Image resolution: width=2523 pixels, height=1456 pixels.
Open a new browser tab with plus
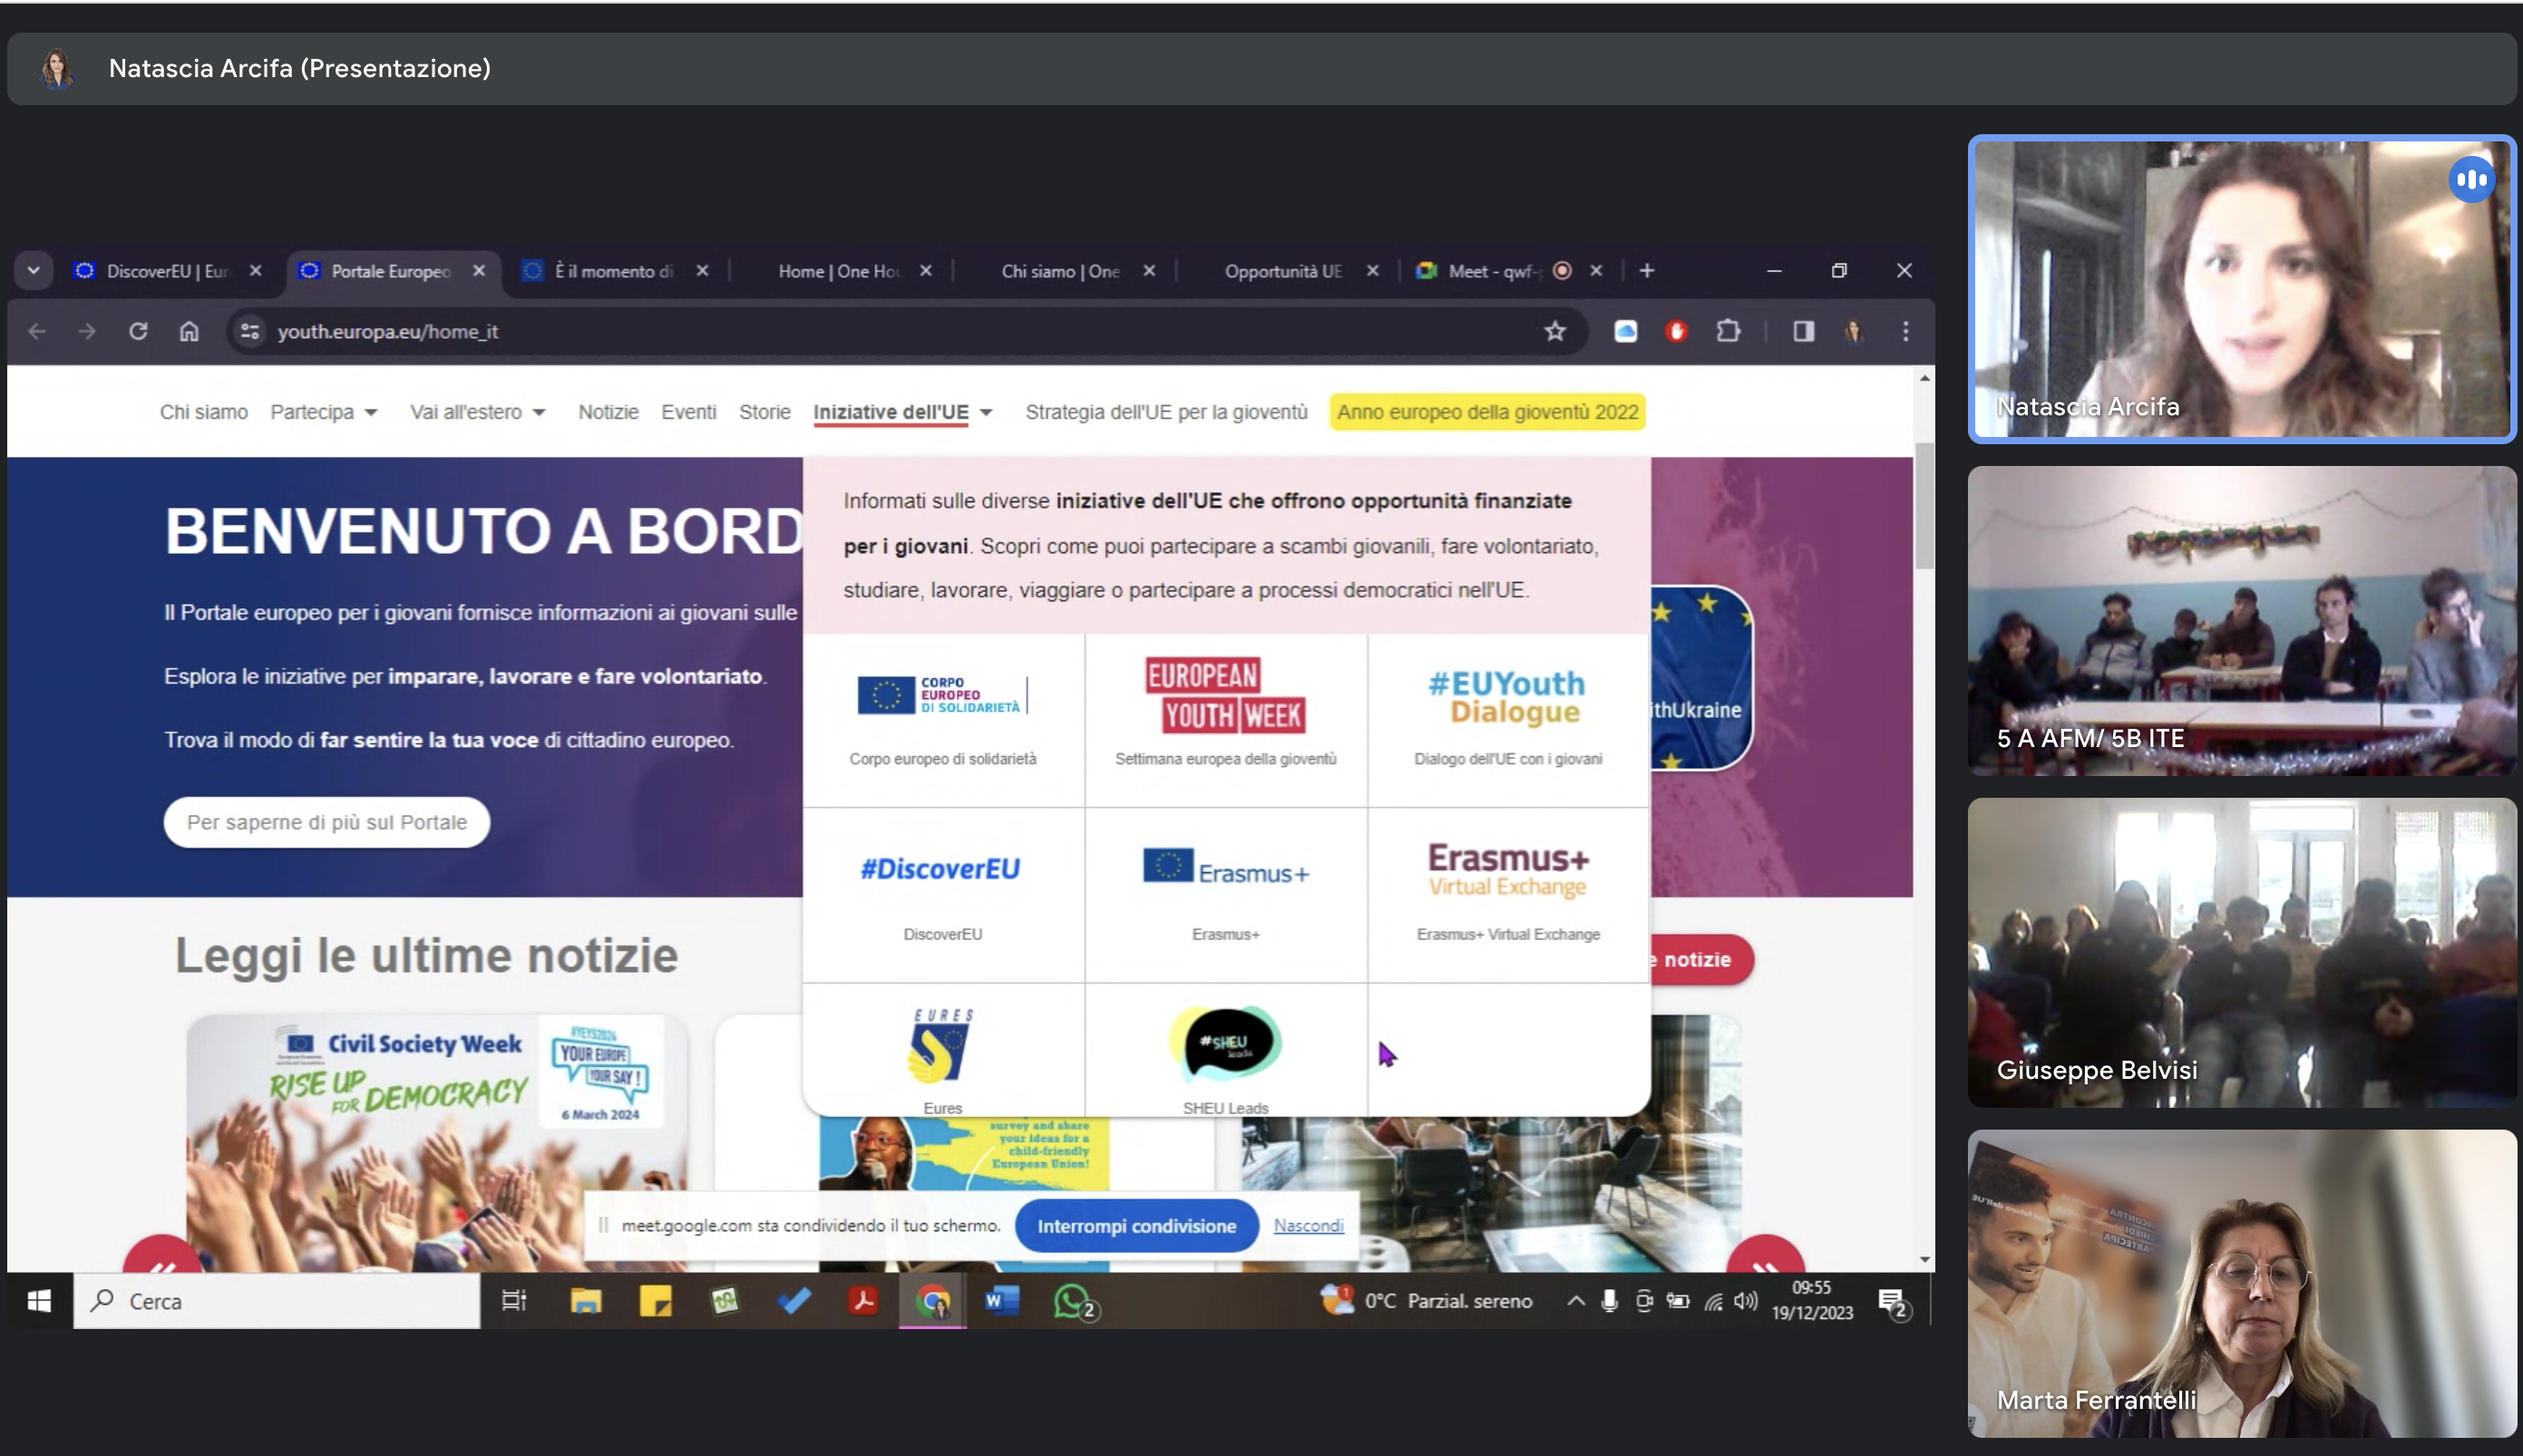[x=1647, y=271]
